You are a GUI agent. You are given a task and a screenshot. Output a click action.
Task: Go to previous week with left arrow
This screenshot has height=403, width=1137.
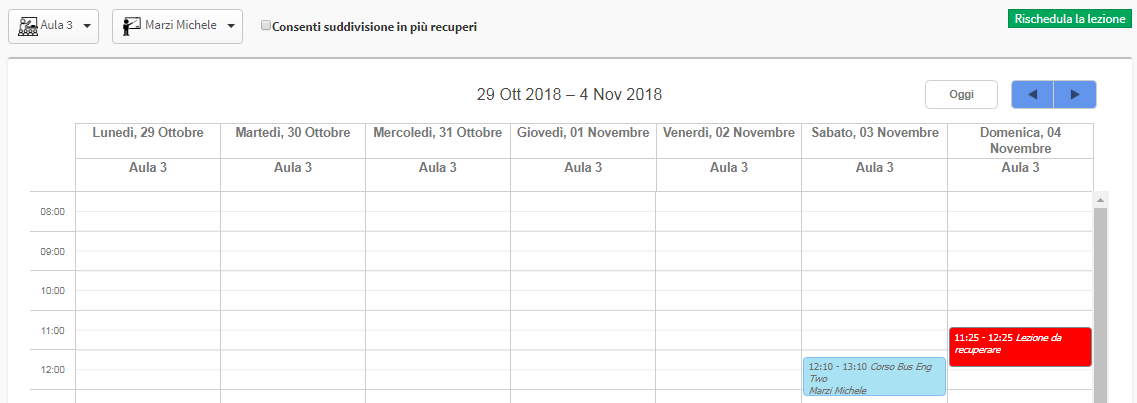pos(1033,94)
